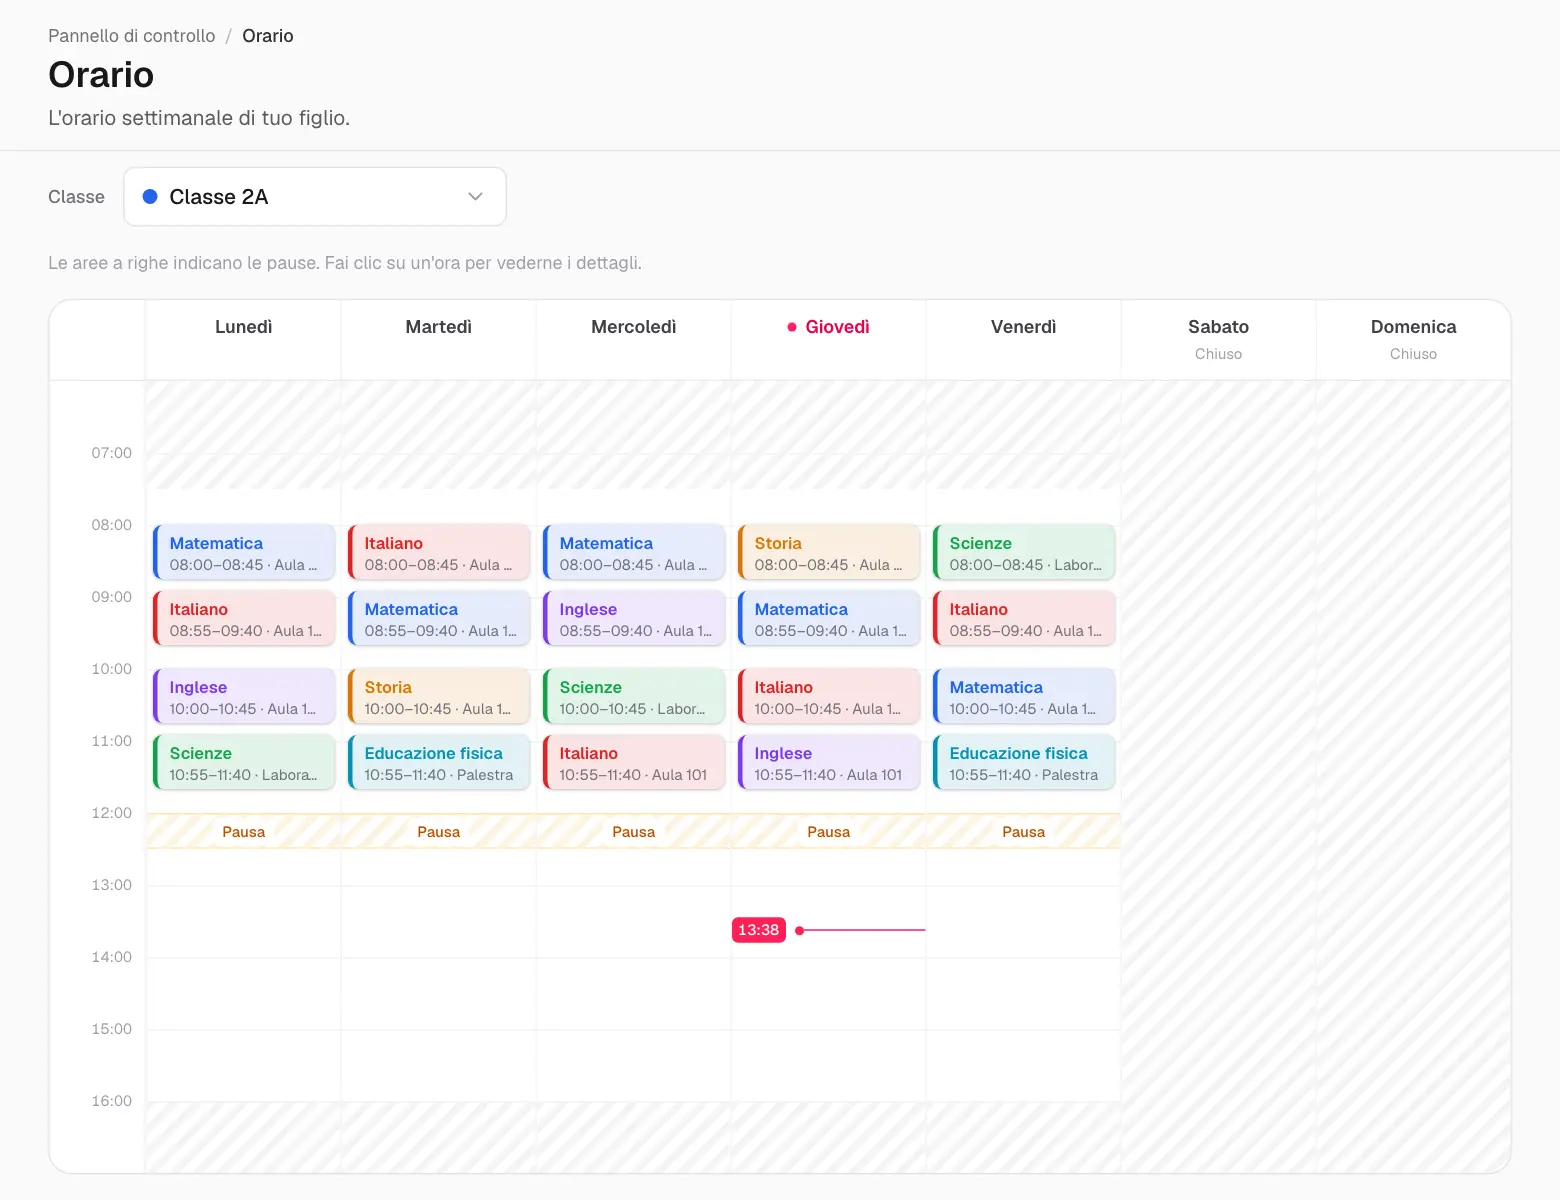Select Tuesday Matematica 08:55–09:40 lesson

(439, 618)
